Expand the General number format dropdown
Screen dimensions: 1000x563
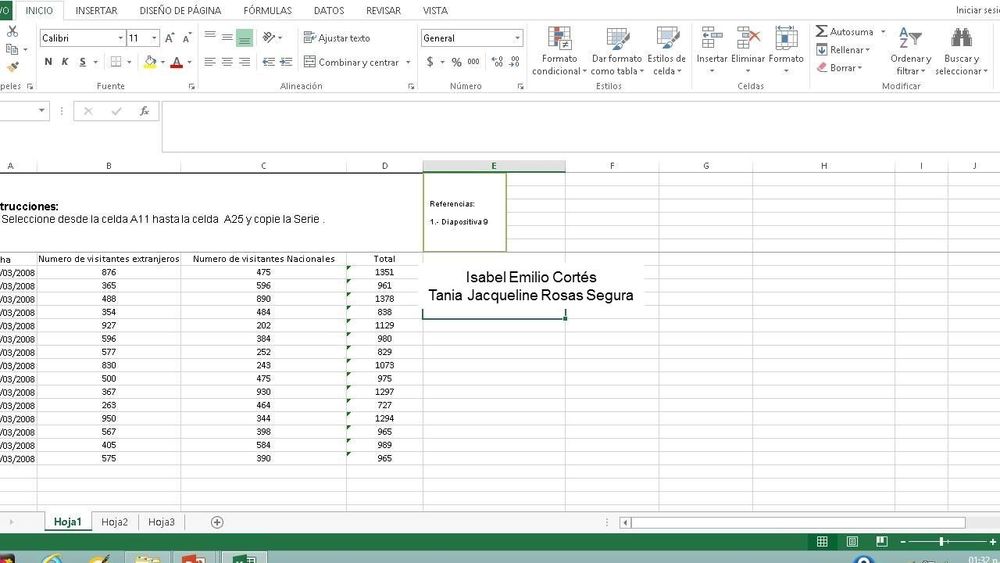click(x=517, y=38)
